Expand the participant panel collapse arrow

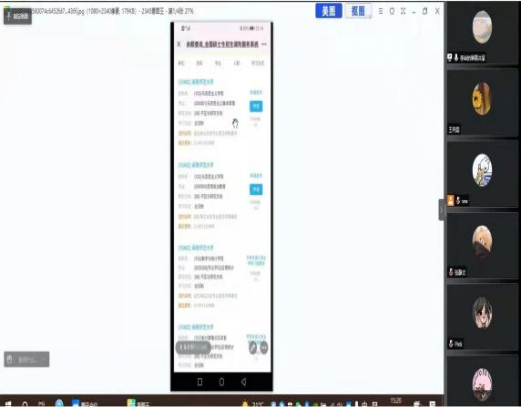pos(441,210)
